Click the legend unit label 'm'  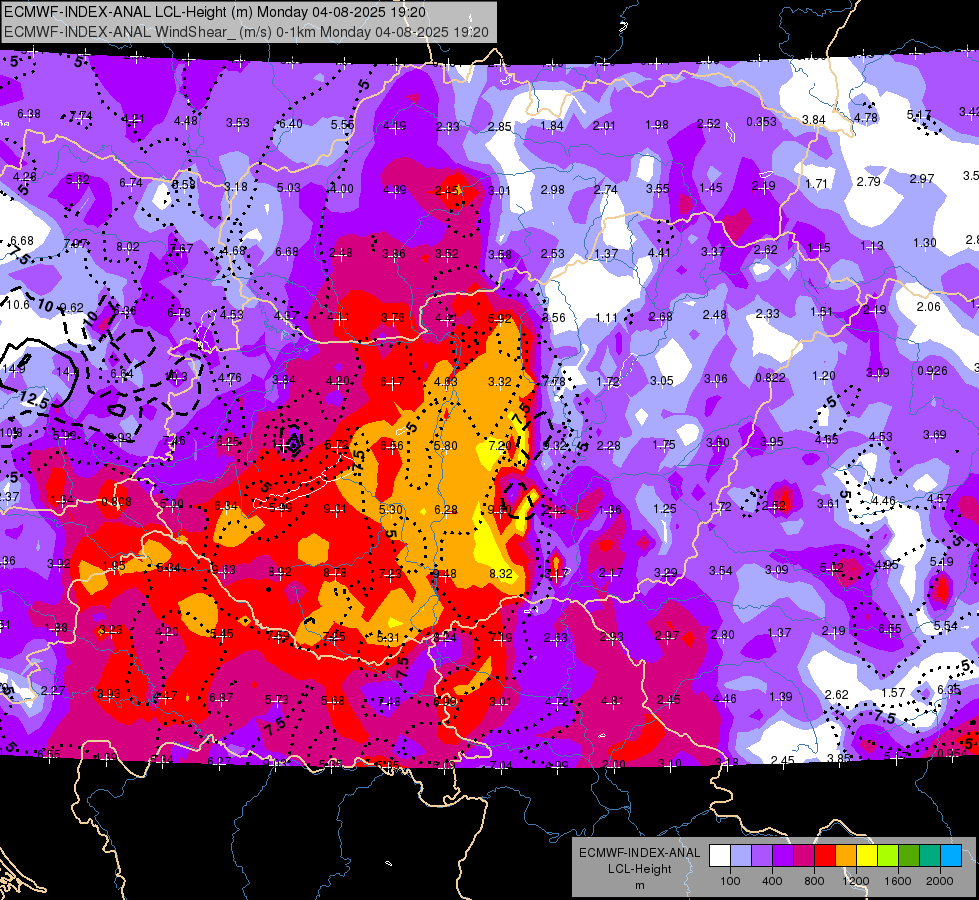coord(639,885)
